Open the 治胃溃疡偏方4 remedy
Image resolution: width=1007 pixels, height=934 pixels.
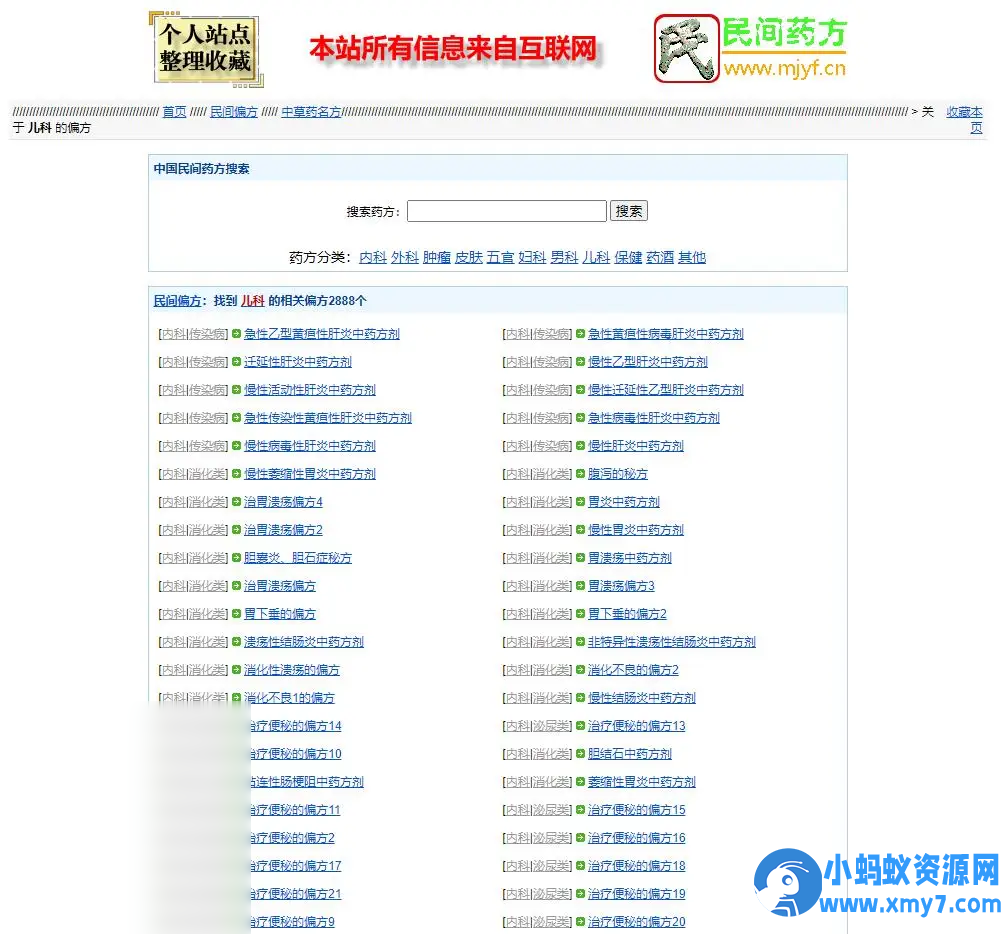pyautogui.click(x=283, y=502)
